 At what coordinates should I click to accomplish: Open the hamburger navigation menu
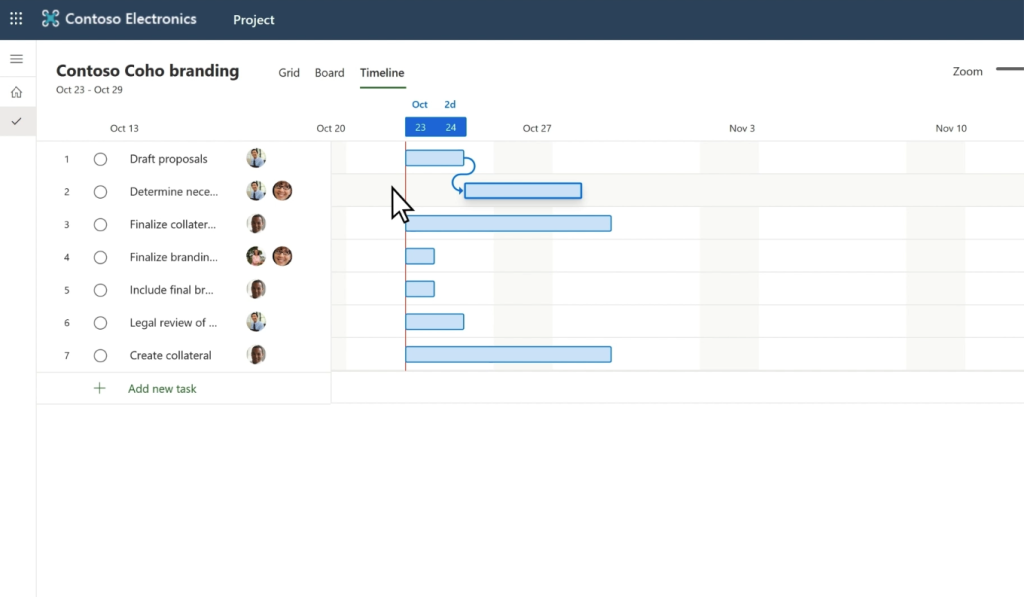tap(17, 58)
